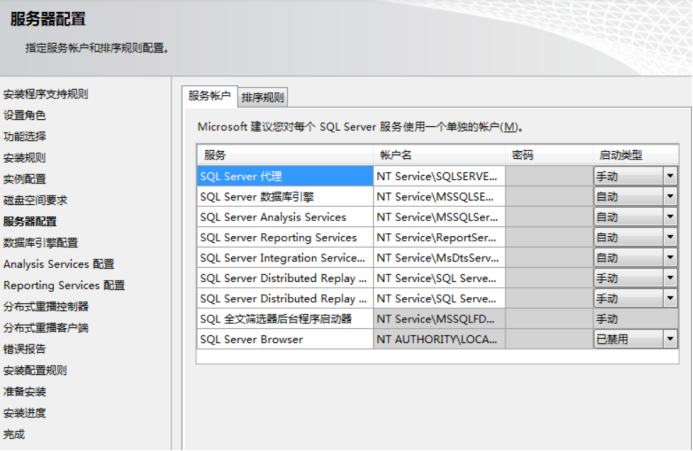Go to 数据库引擎配置 step in sidebar
Image resolution: width=693 pixels, height=451 pixels.
pos(40,242)
